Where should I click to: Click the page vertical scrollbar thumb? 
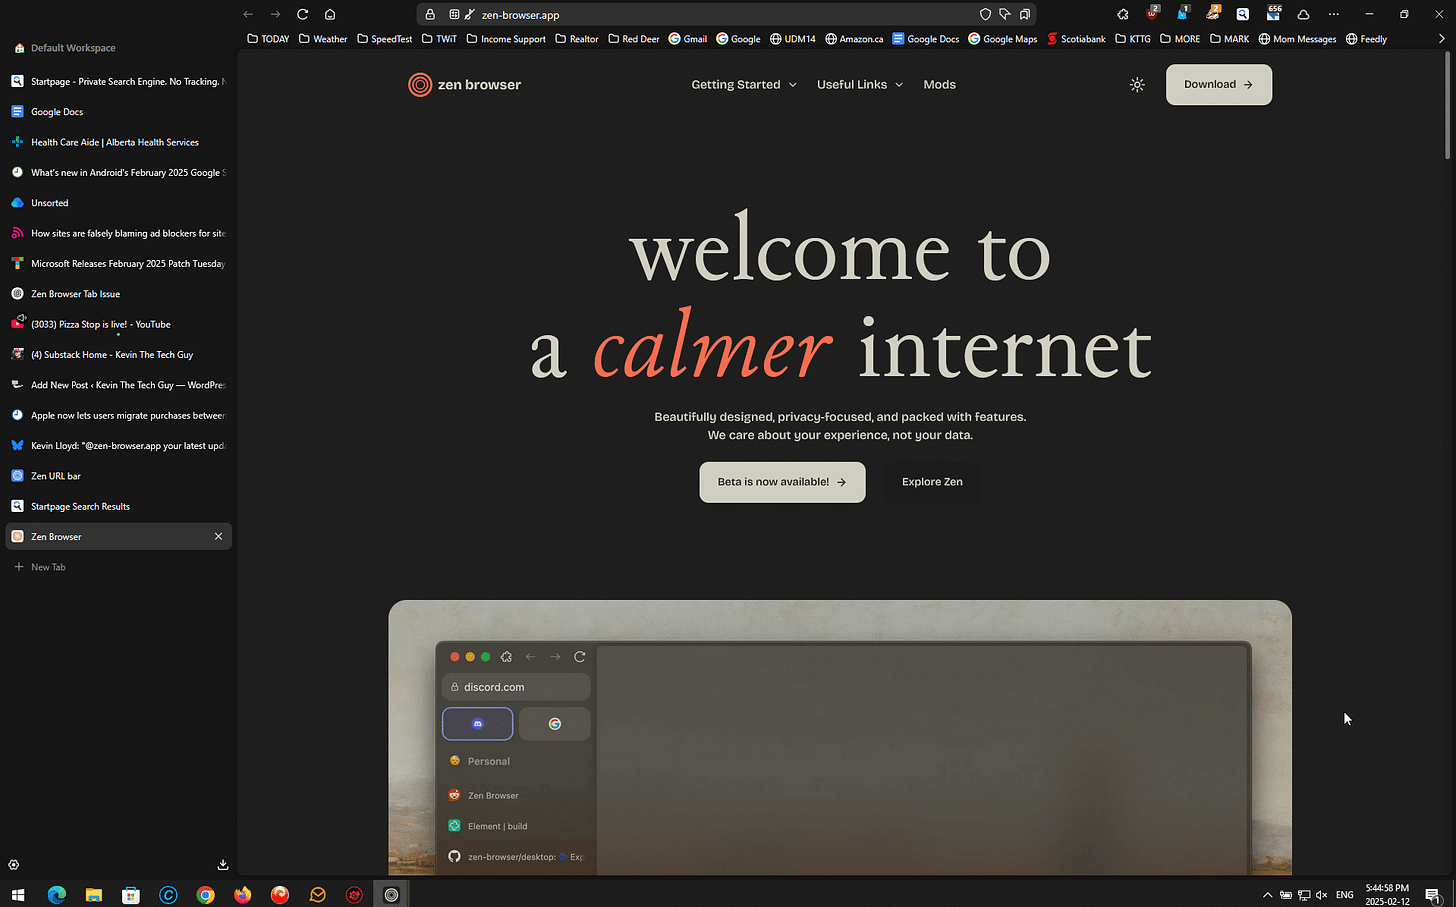coord(1447,105)
